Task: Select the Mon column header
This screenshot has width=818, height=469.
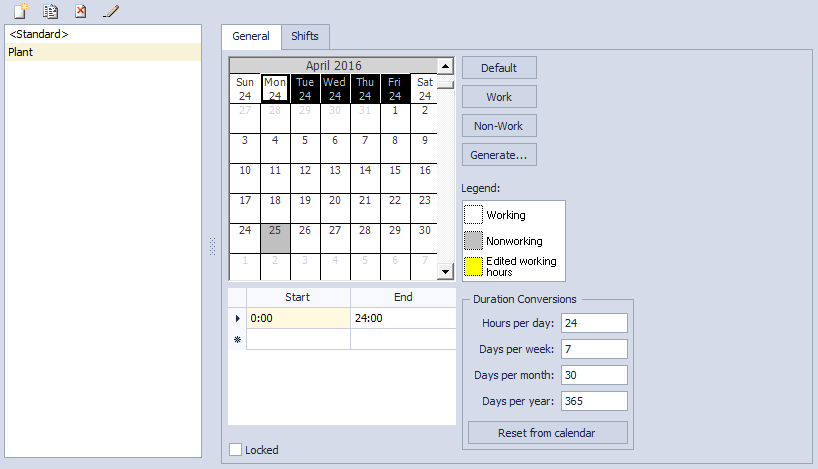Action: click(x=275, y=89)
